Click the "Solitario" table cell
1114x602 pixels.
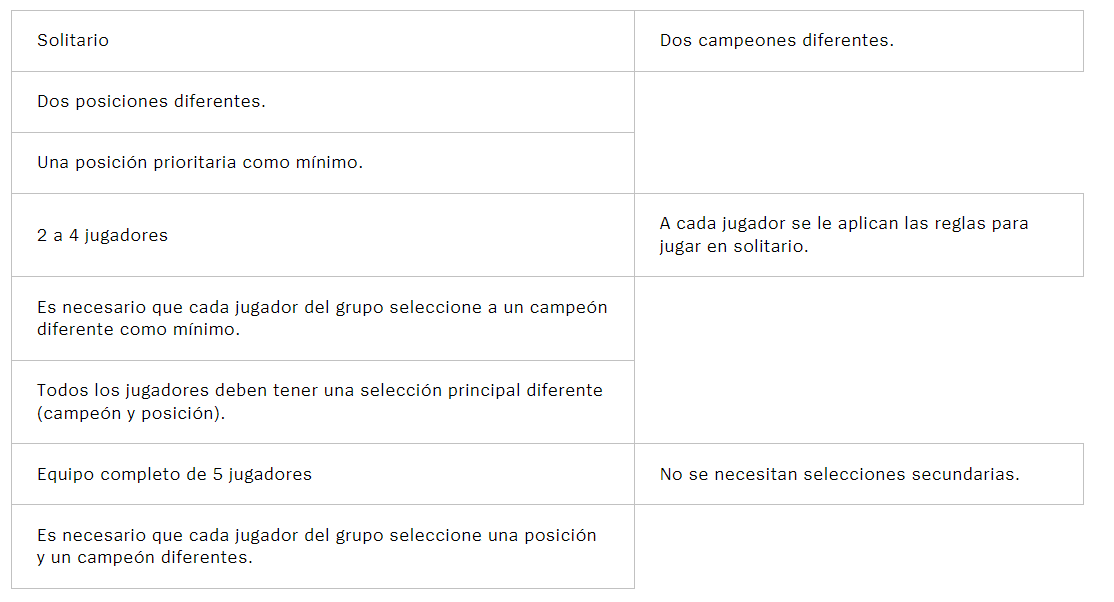[323, 41]
